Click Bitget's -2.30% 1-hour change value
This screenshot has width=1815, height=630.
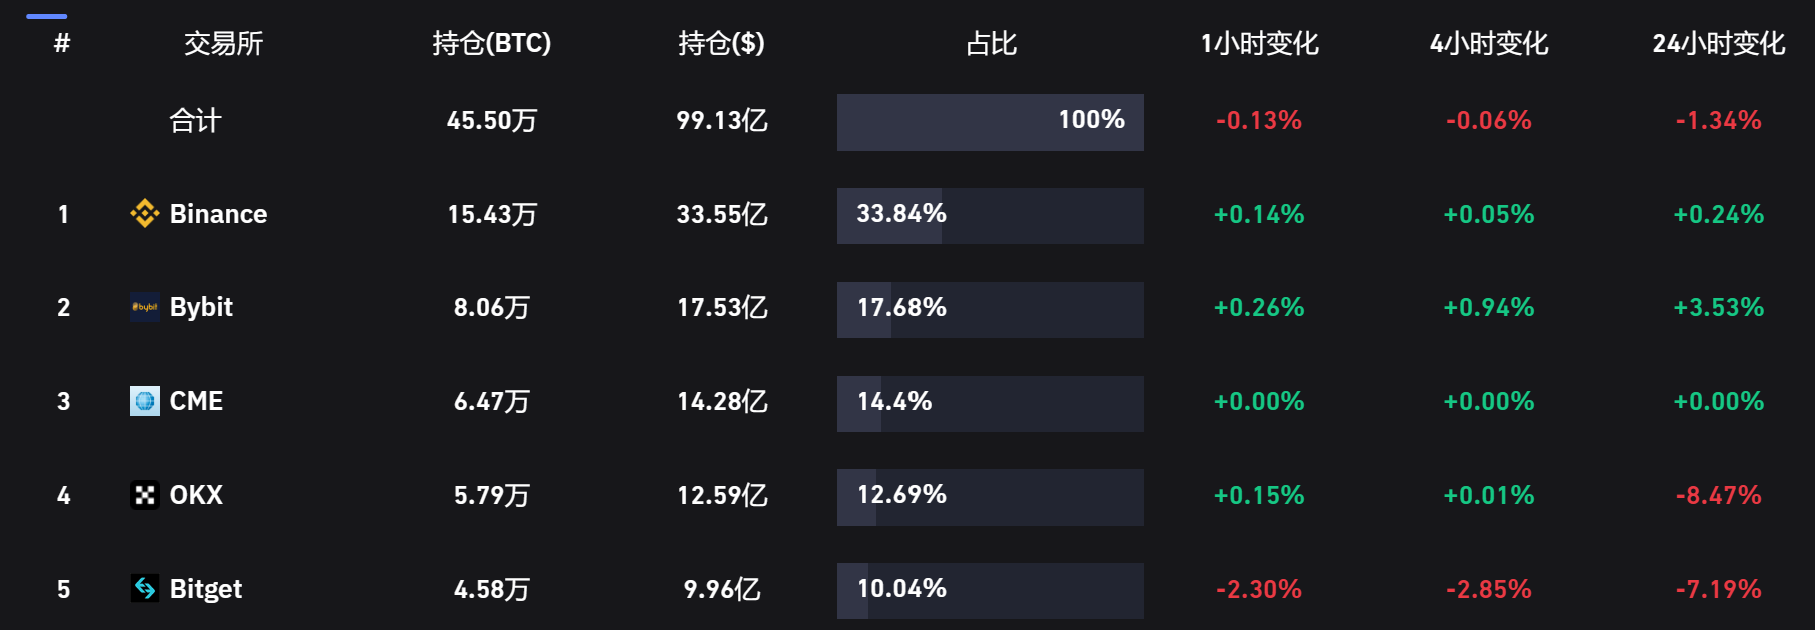(1258, 589)
